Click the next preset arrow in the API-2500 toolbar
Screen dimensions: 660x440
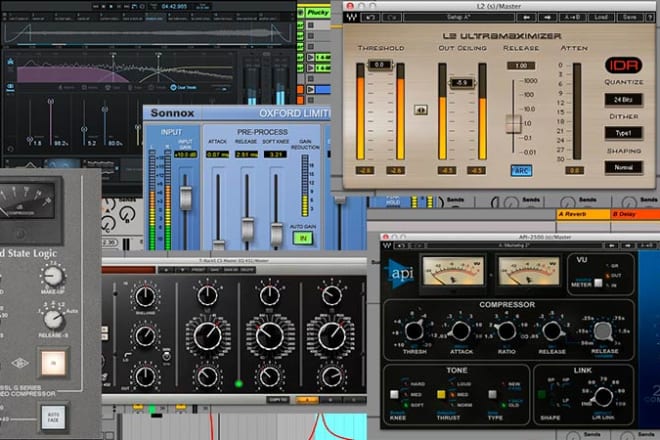[x=628, y=245]
